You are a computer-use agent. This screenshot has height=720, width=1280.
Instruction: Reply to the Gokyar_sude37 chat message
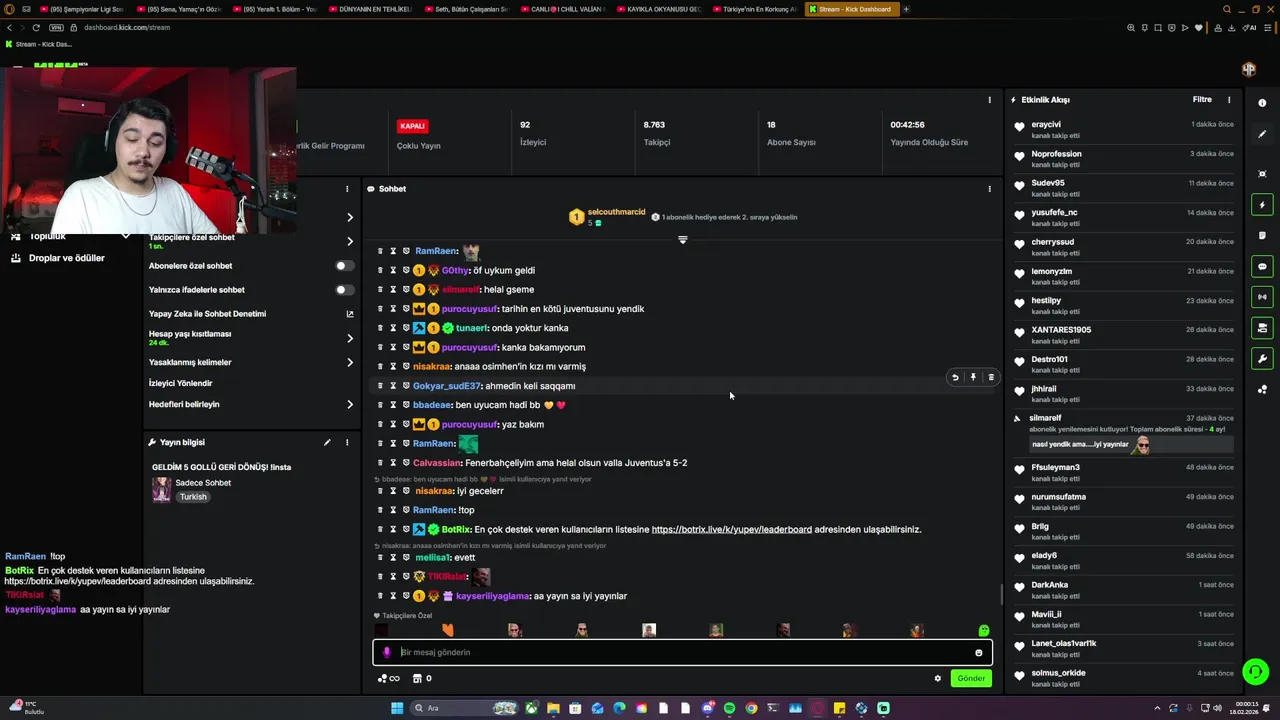click(x=955, y=377)
